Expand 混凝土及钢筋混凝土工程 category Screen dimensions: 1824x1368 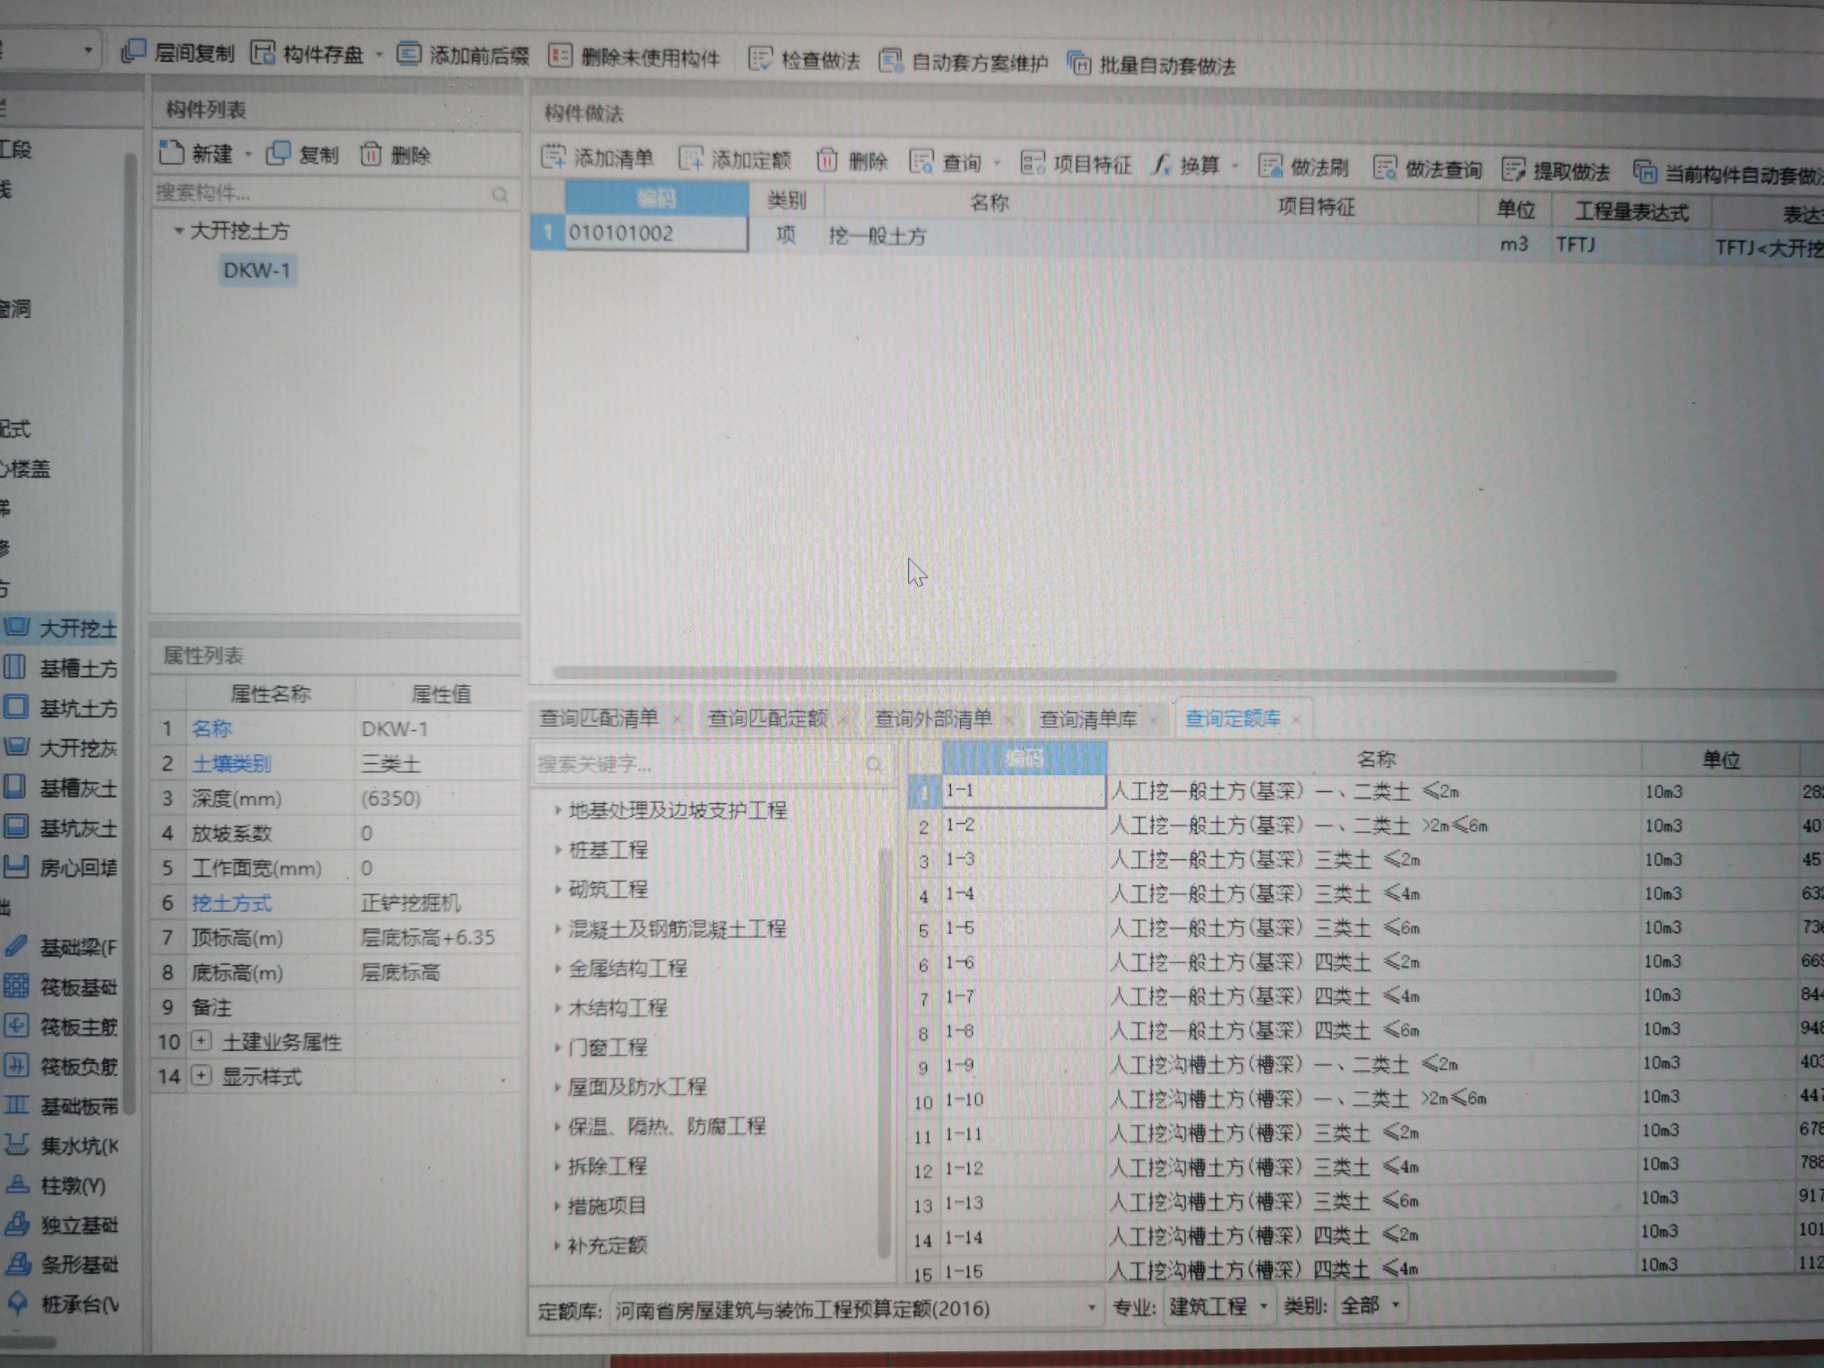[557, 929]
